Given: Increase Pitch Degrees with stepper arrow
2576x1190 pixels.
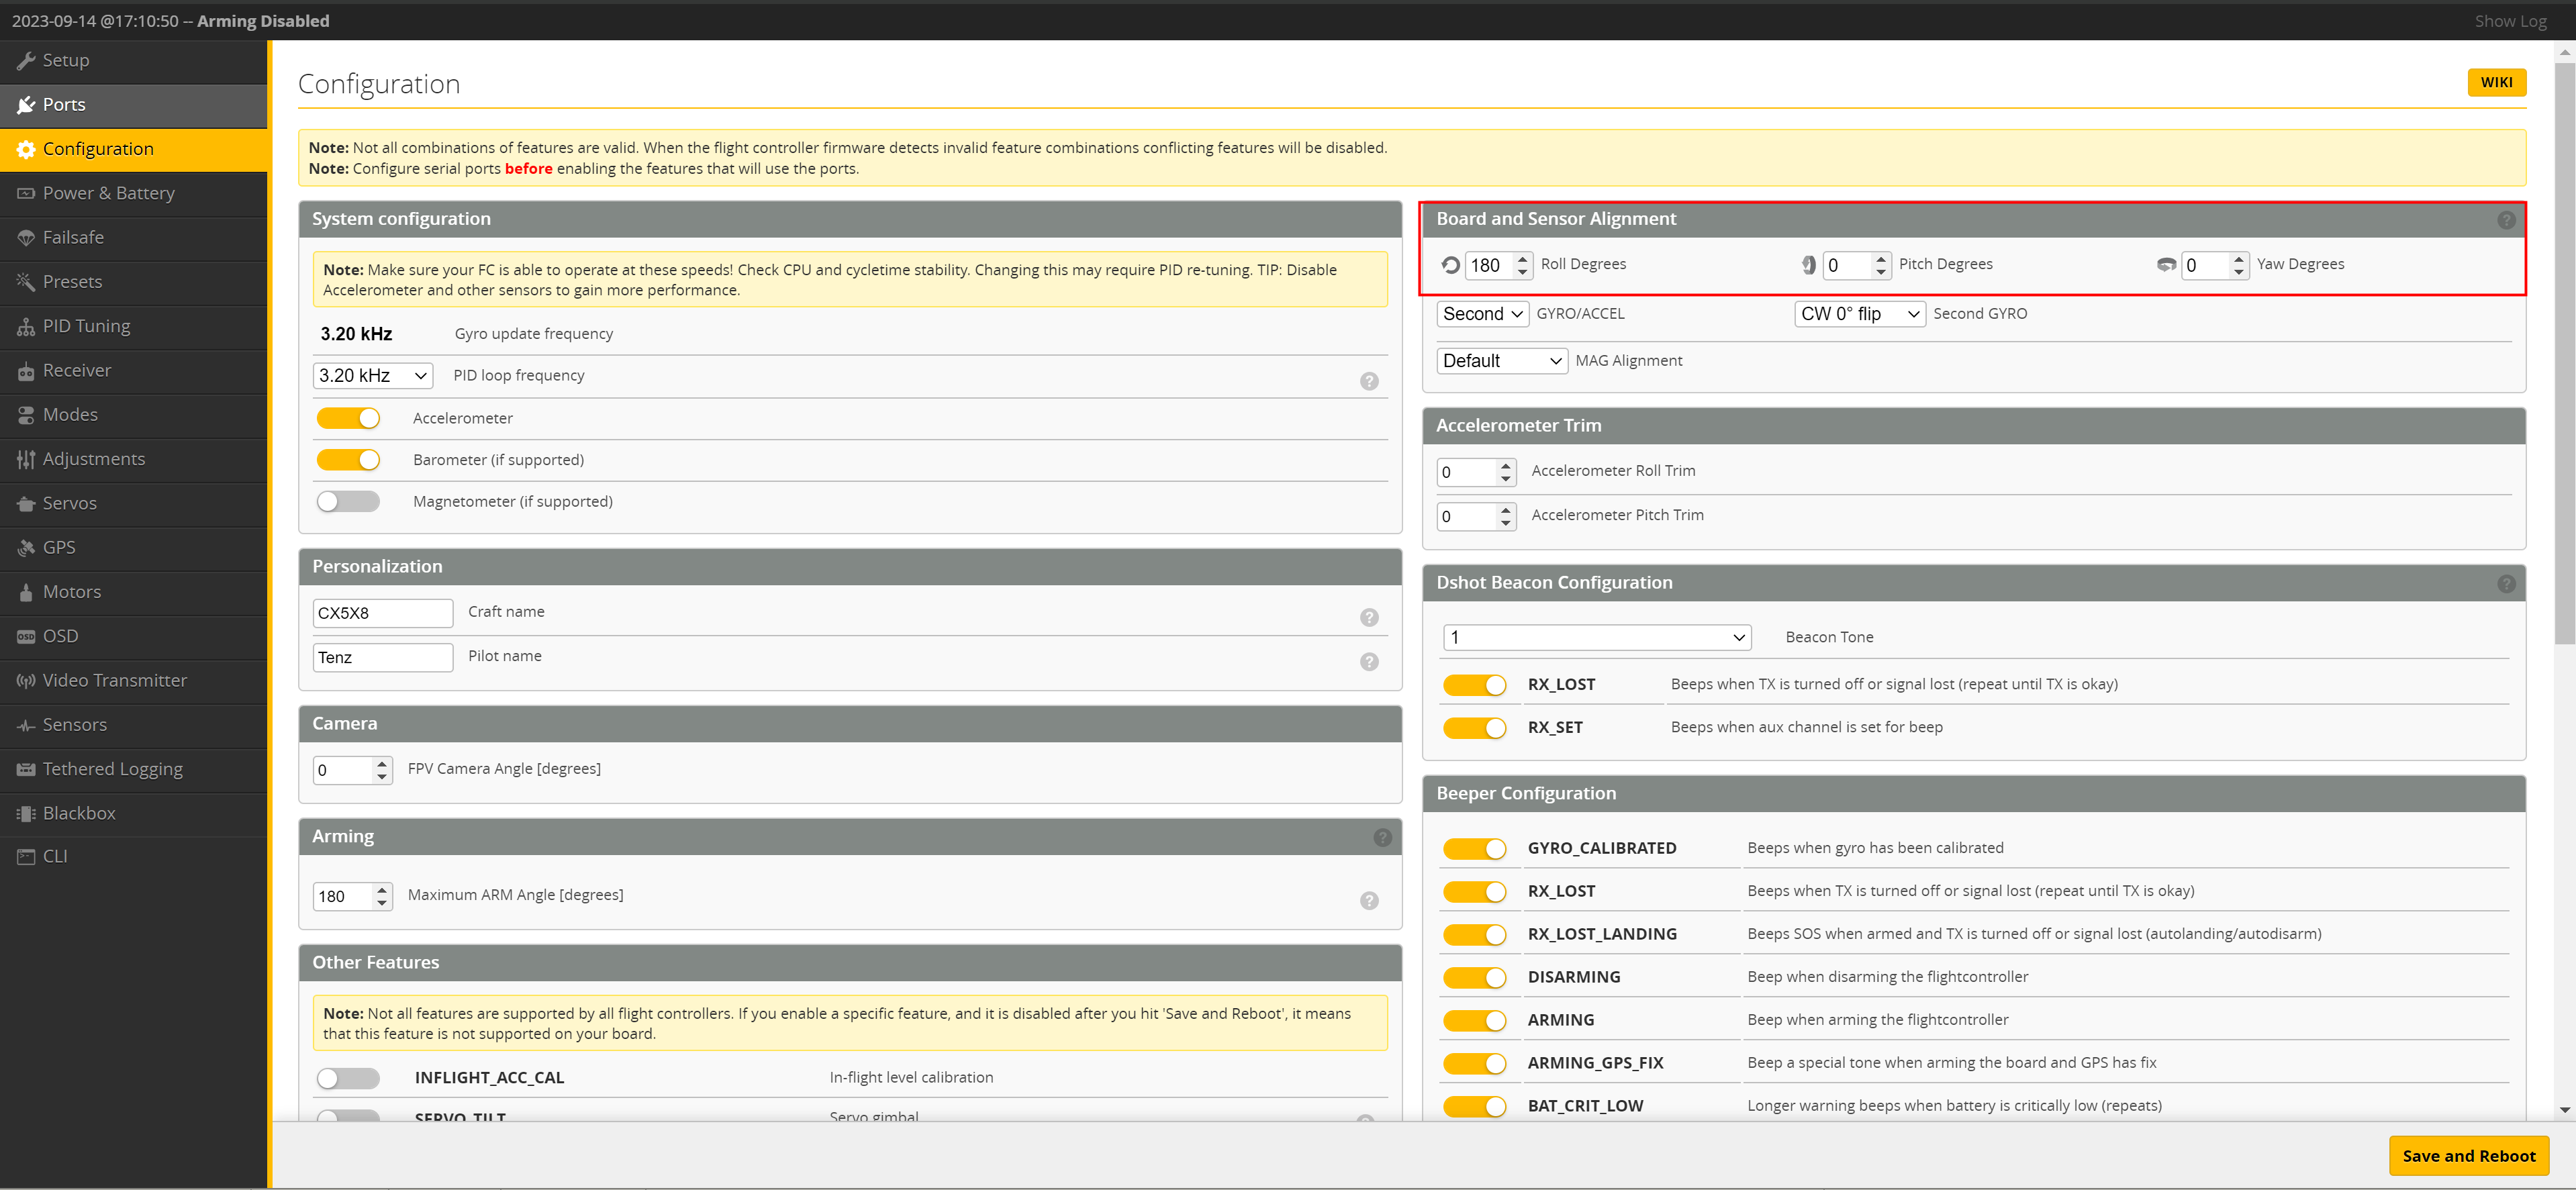Looking at the screenshot, I should pos(1880,259).
